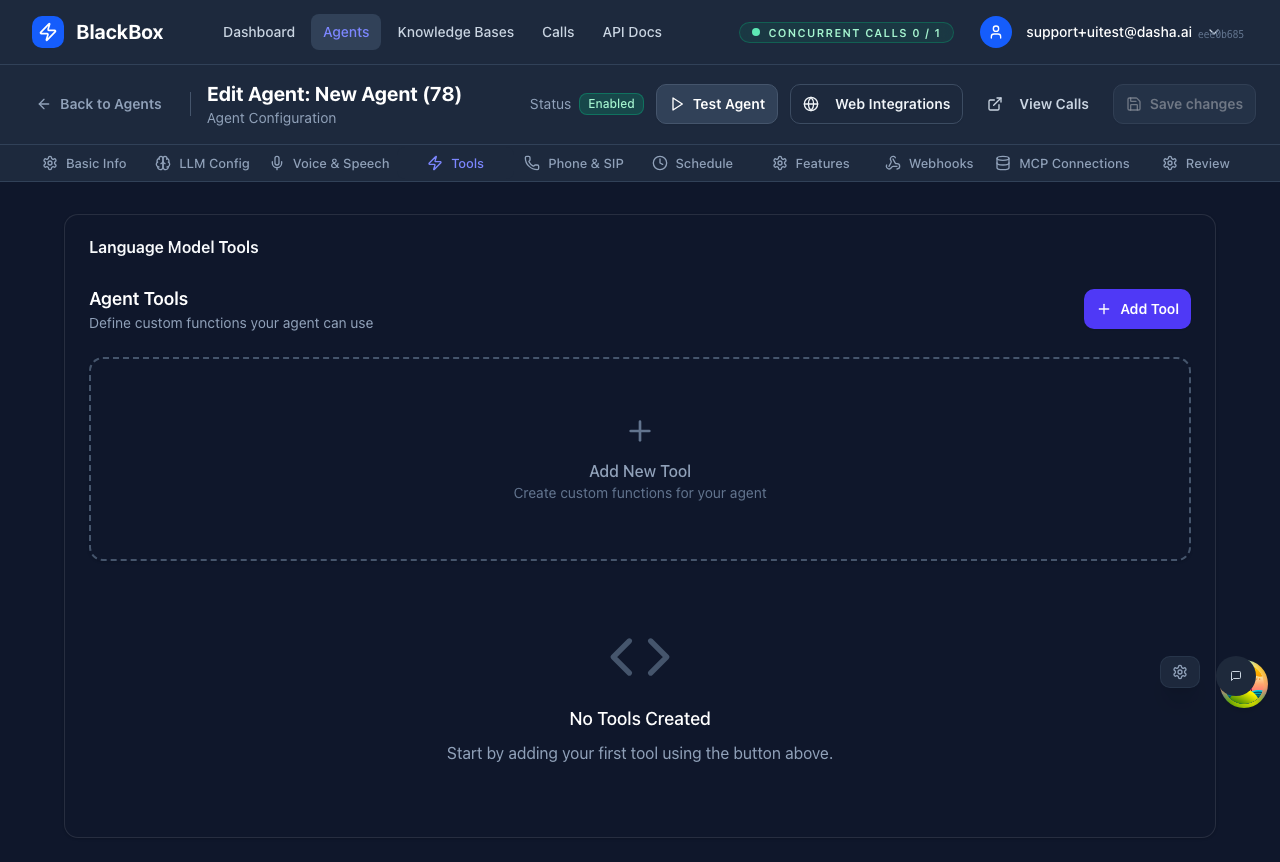Open Web Integrations
The width and height of the screenshot is (1280, 862).
876,104
